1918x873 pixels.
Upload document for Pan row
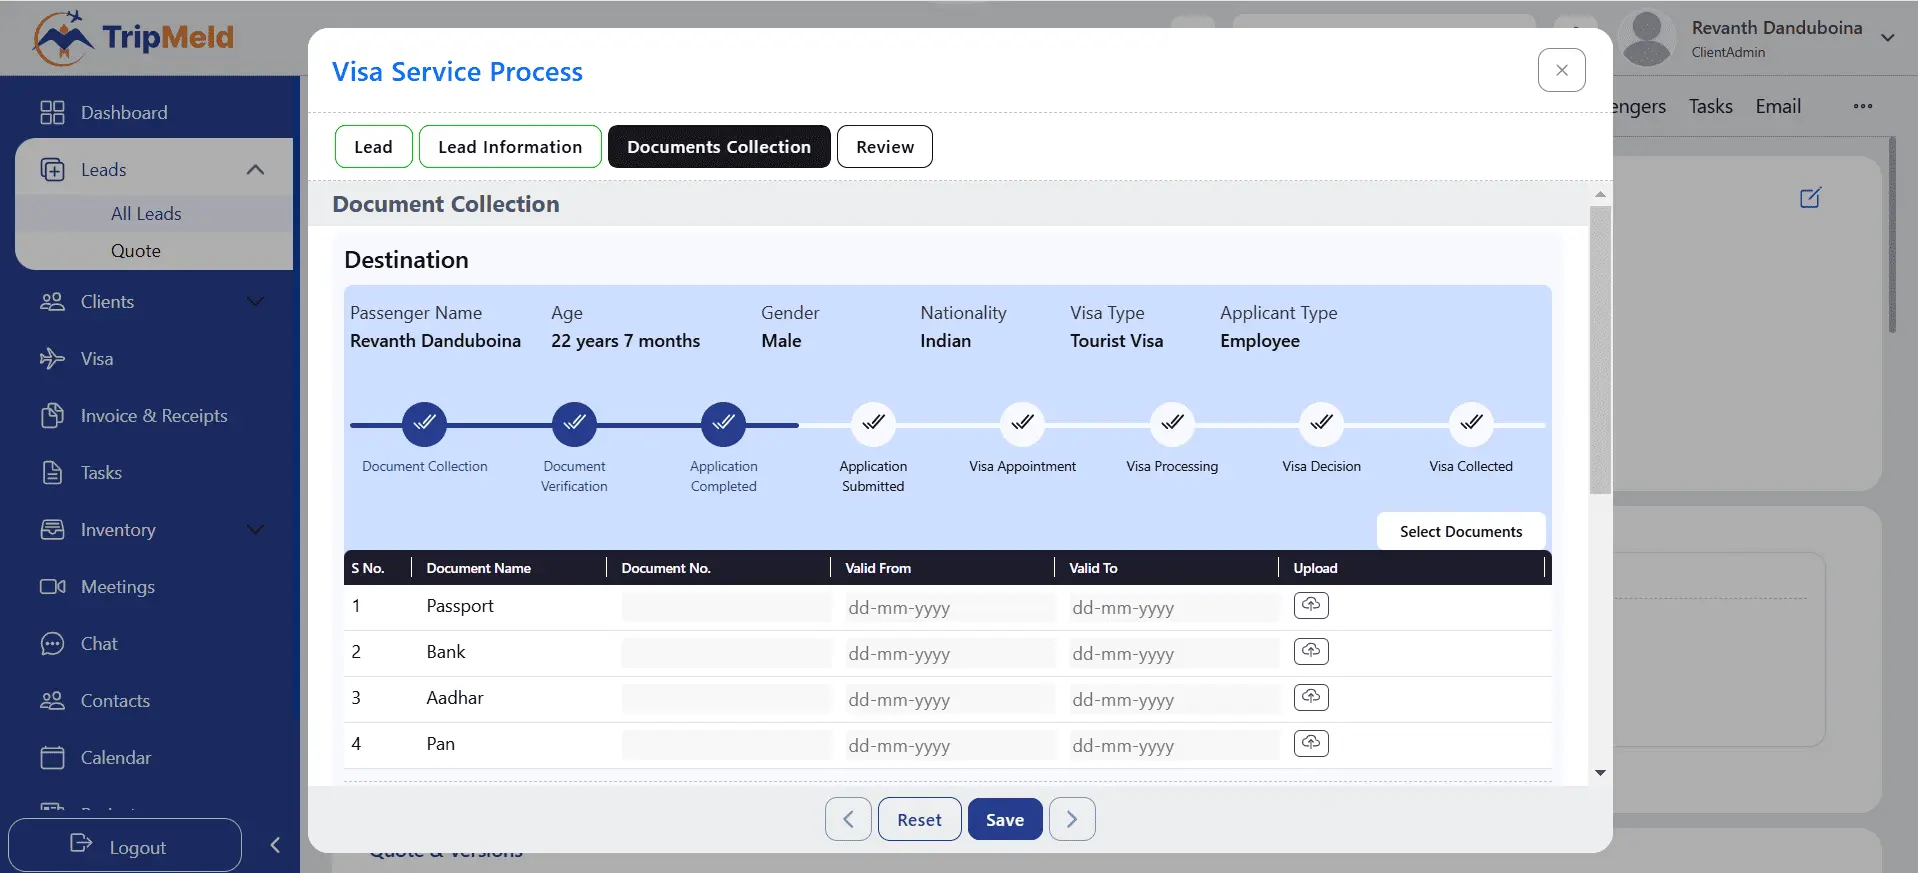coord(1310,743)
